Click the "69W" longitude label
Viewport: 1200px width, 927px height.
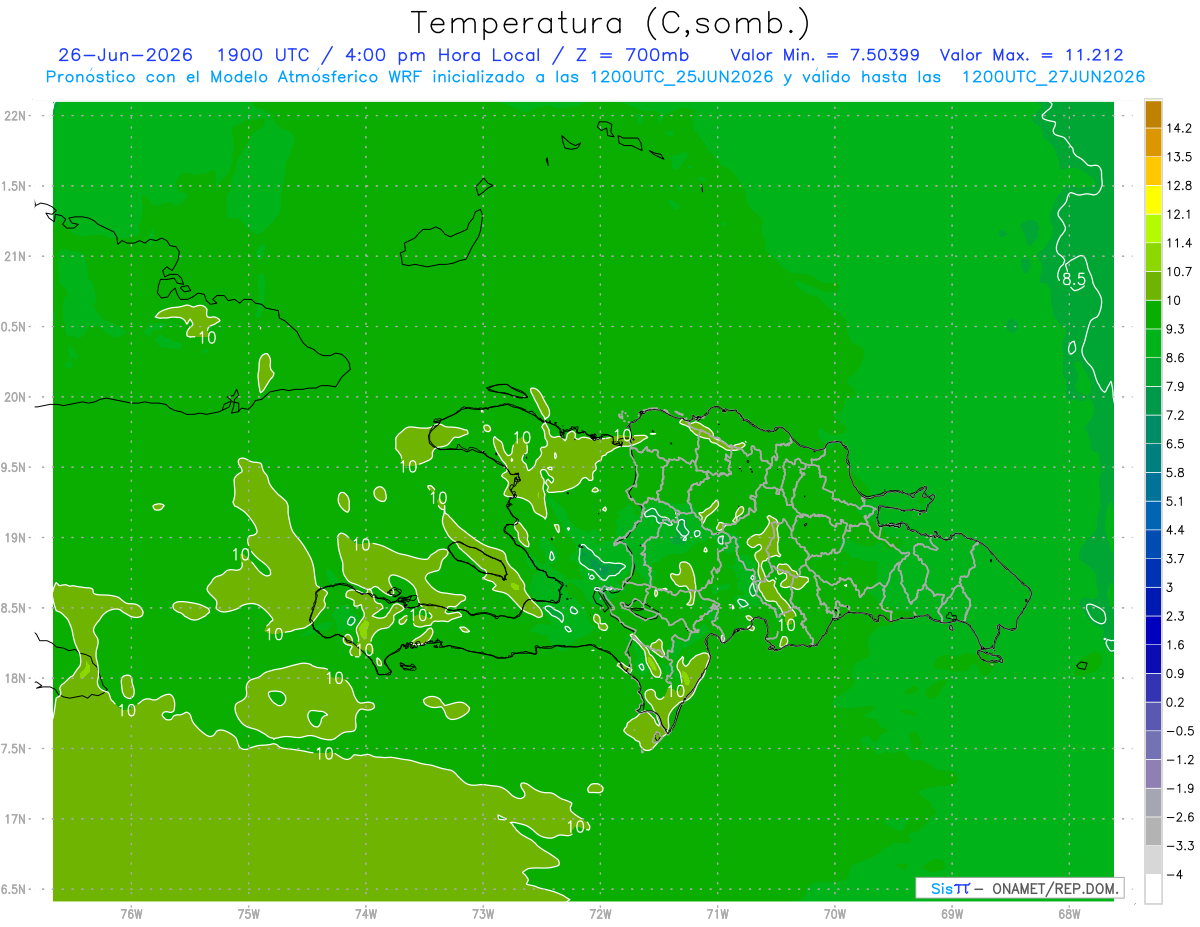952,913
